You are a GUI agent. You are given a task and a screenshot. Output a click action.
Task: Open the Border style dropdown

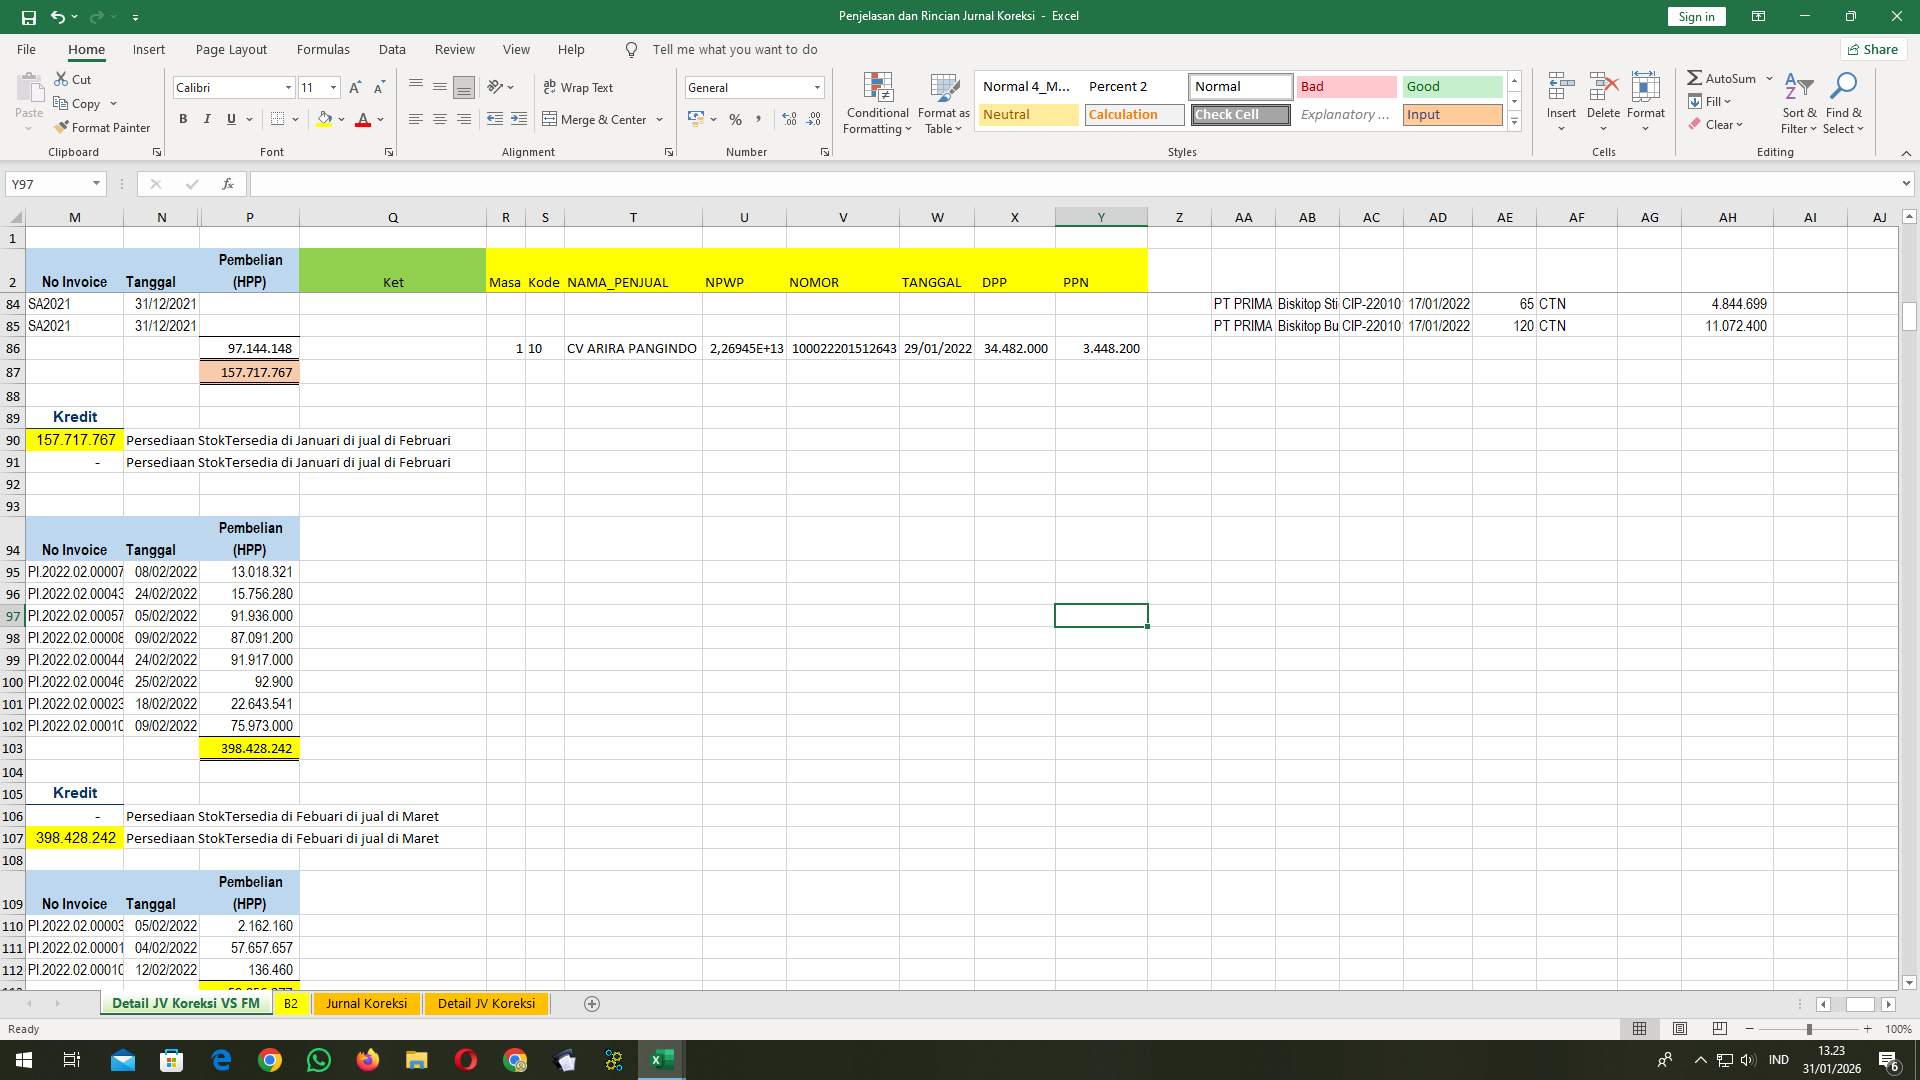tap(295, 119)
